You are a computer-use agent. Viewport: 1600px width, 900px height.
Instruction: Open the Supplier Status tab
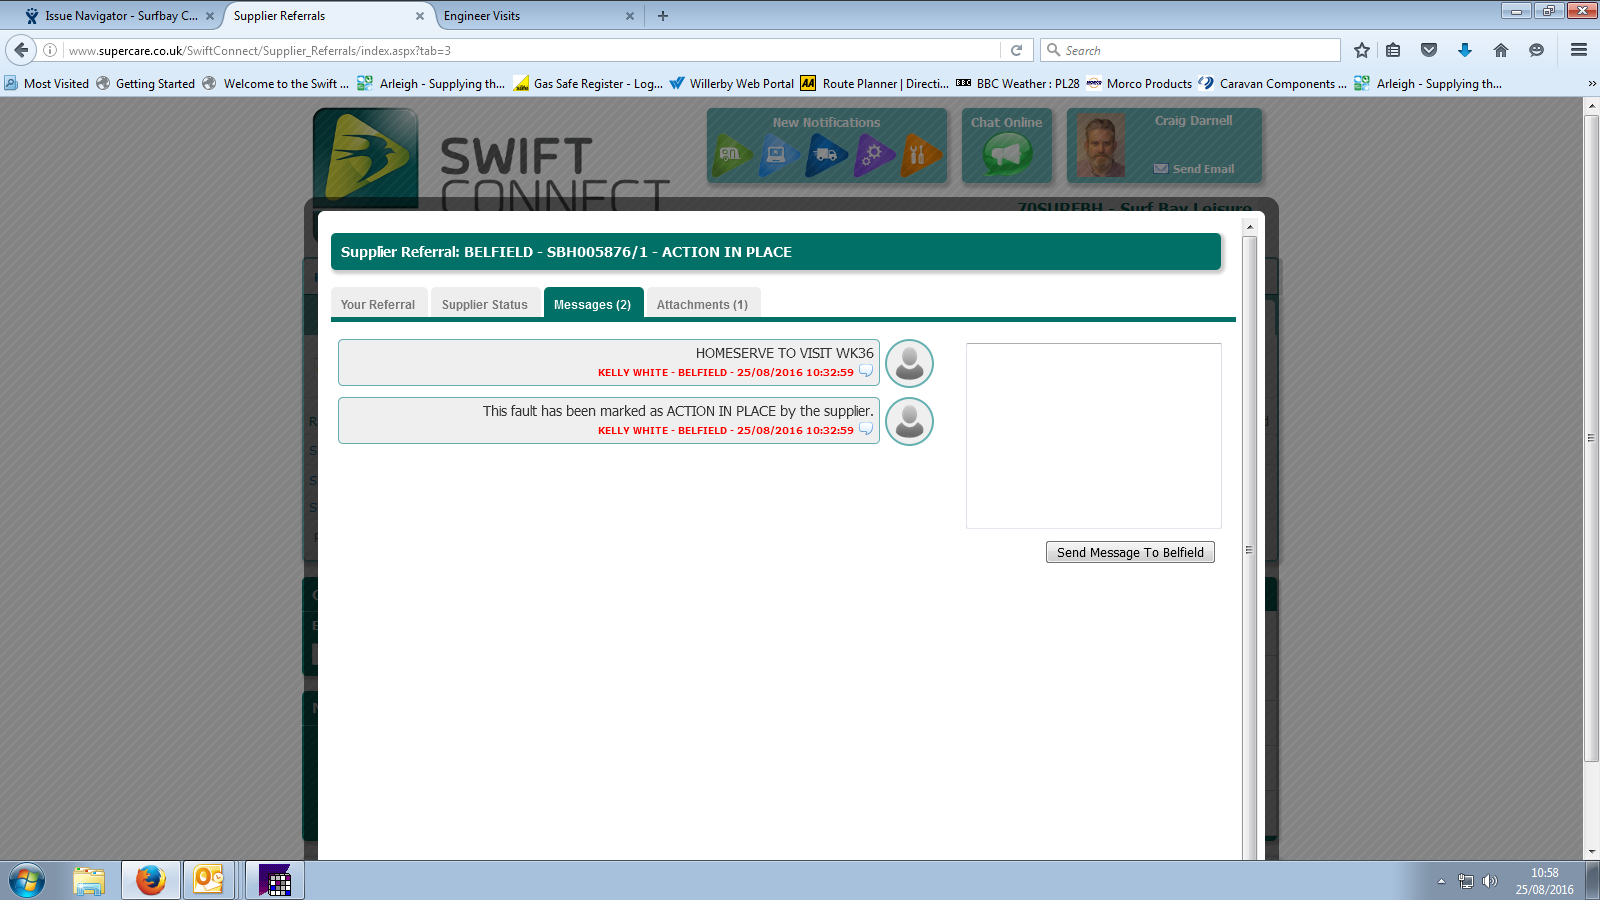[x=485, y=304]
